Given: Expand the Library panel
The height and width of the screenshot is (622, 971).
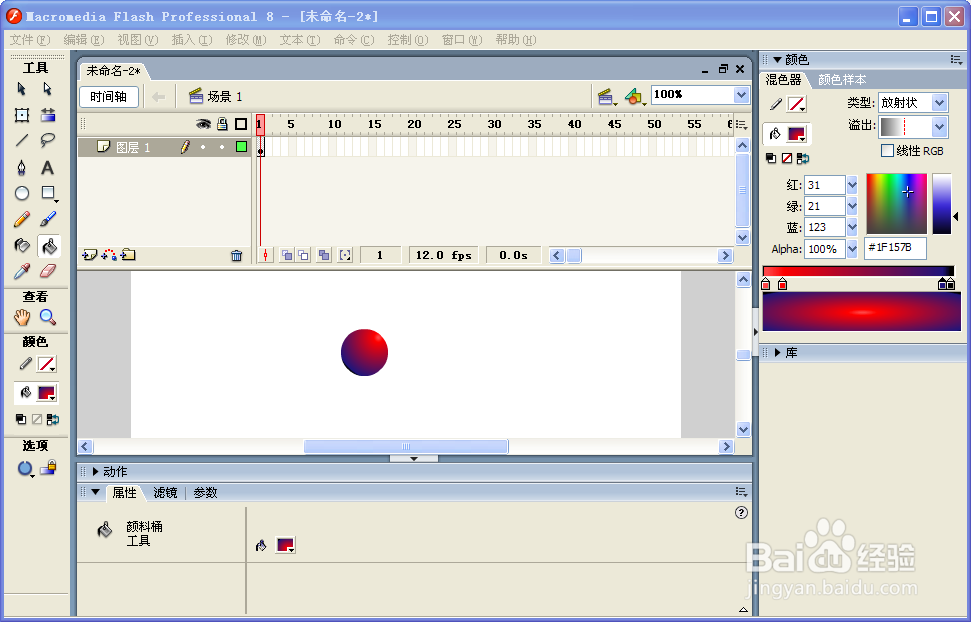Looking at the screenshot, I should coord(778,353).
